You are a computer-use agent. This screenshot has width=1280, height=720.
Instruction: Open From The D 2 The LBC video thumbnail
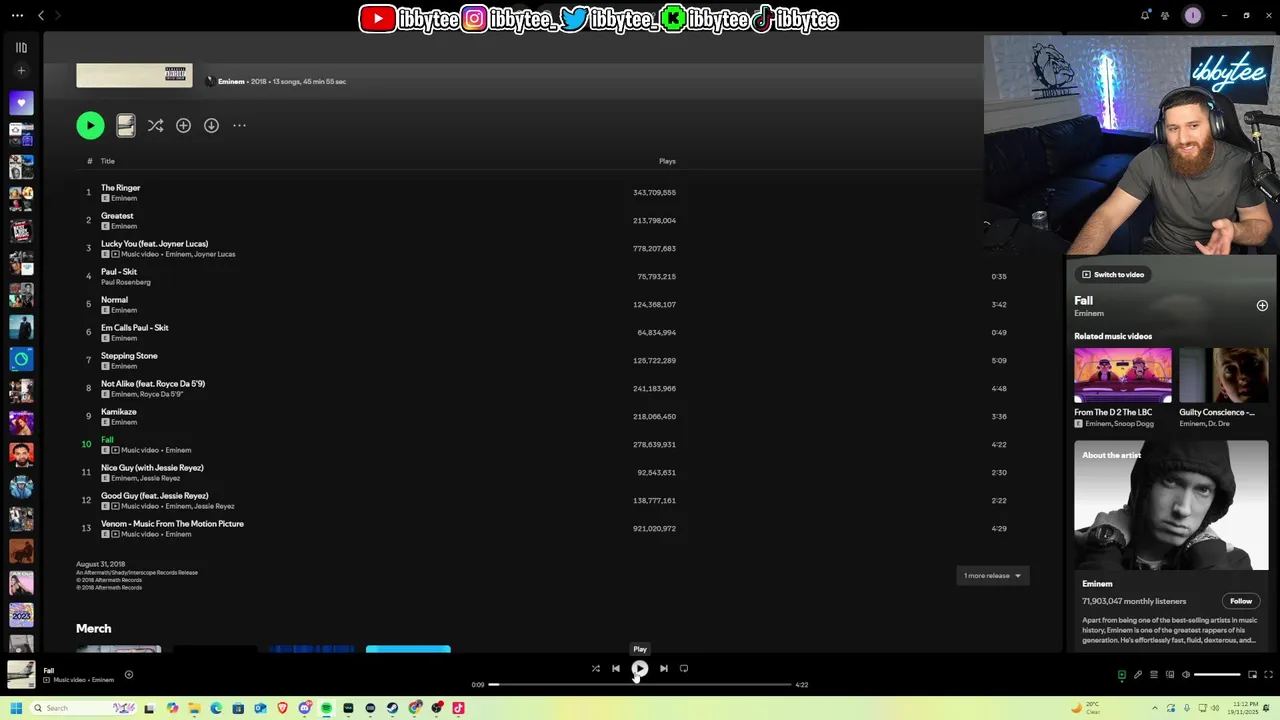pos(1123,375)
